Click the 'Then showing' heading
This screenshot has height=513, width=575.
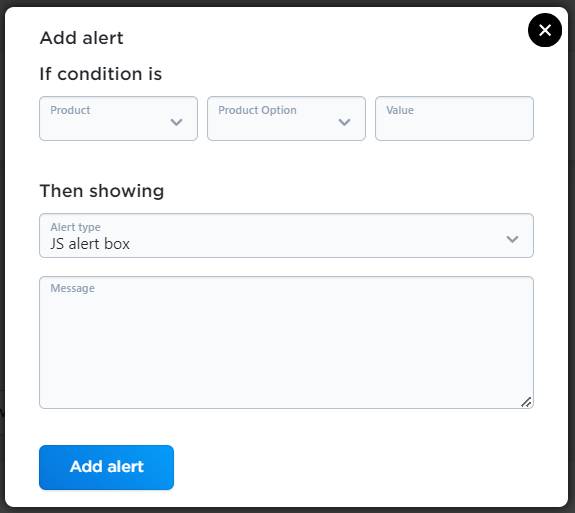click(x=102, y=191)
